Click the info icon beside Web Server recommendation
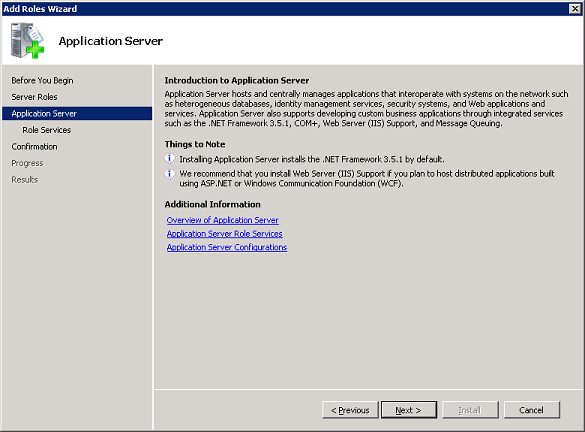The image size is (585, 432). [x=169, y=174]
